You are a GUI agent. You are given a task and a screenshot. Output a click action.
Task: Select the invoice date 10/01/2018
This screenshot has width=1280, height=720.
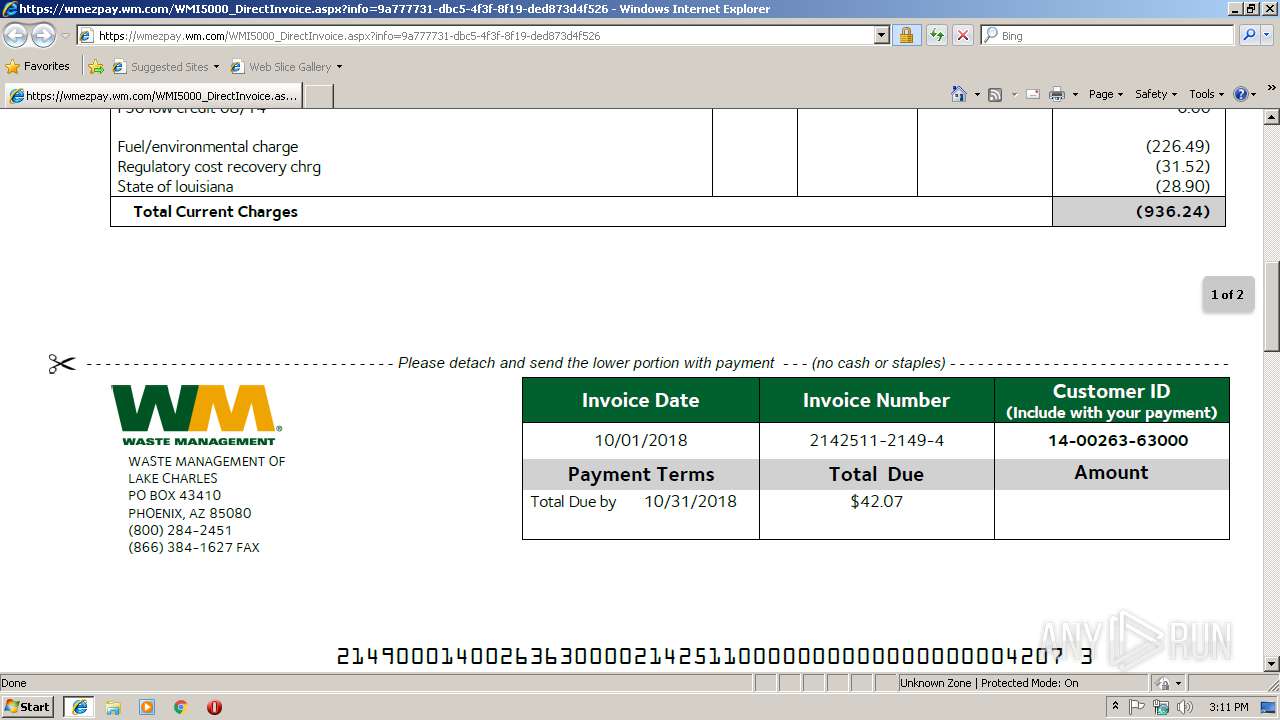(641, 440)
